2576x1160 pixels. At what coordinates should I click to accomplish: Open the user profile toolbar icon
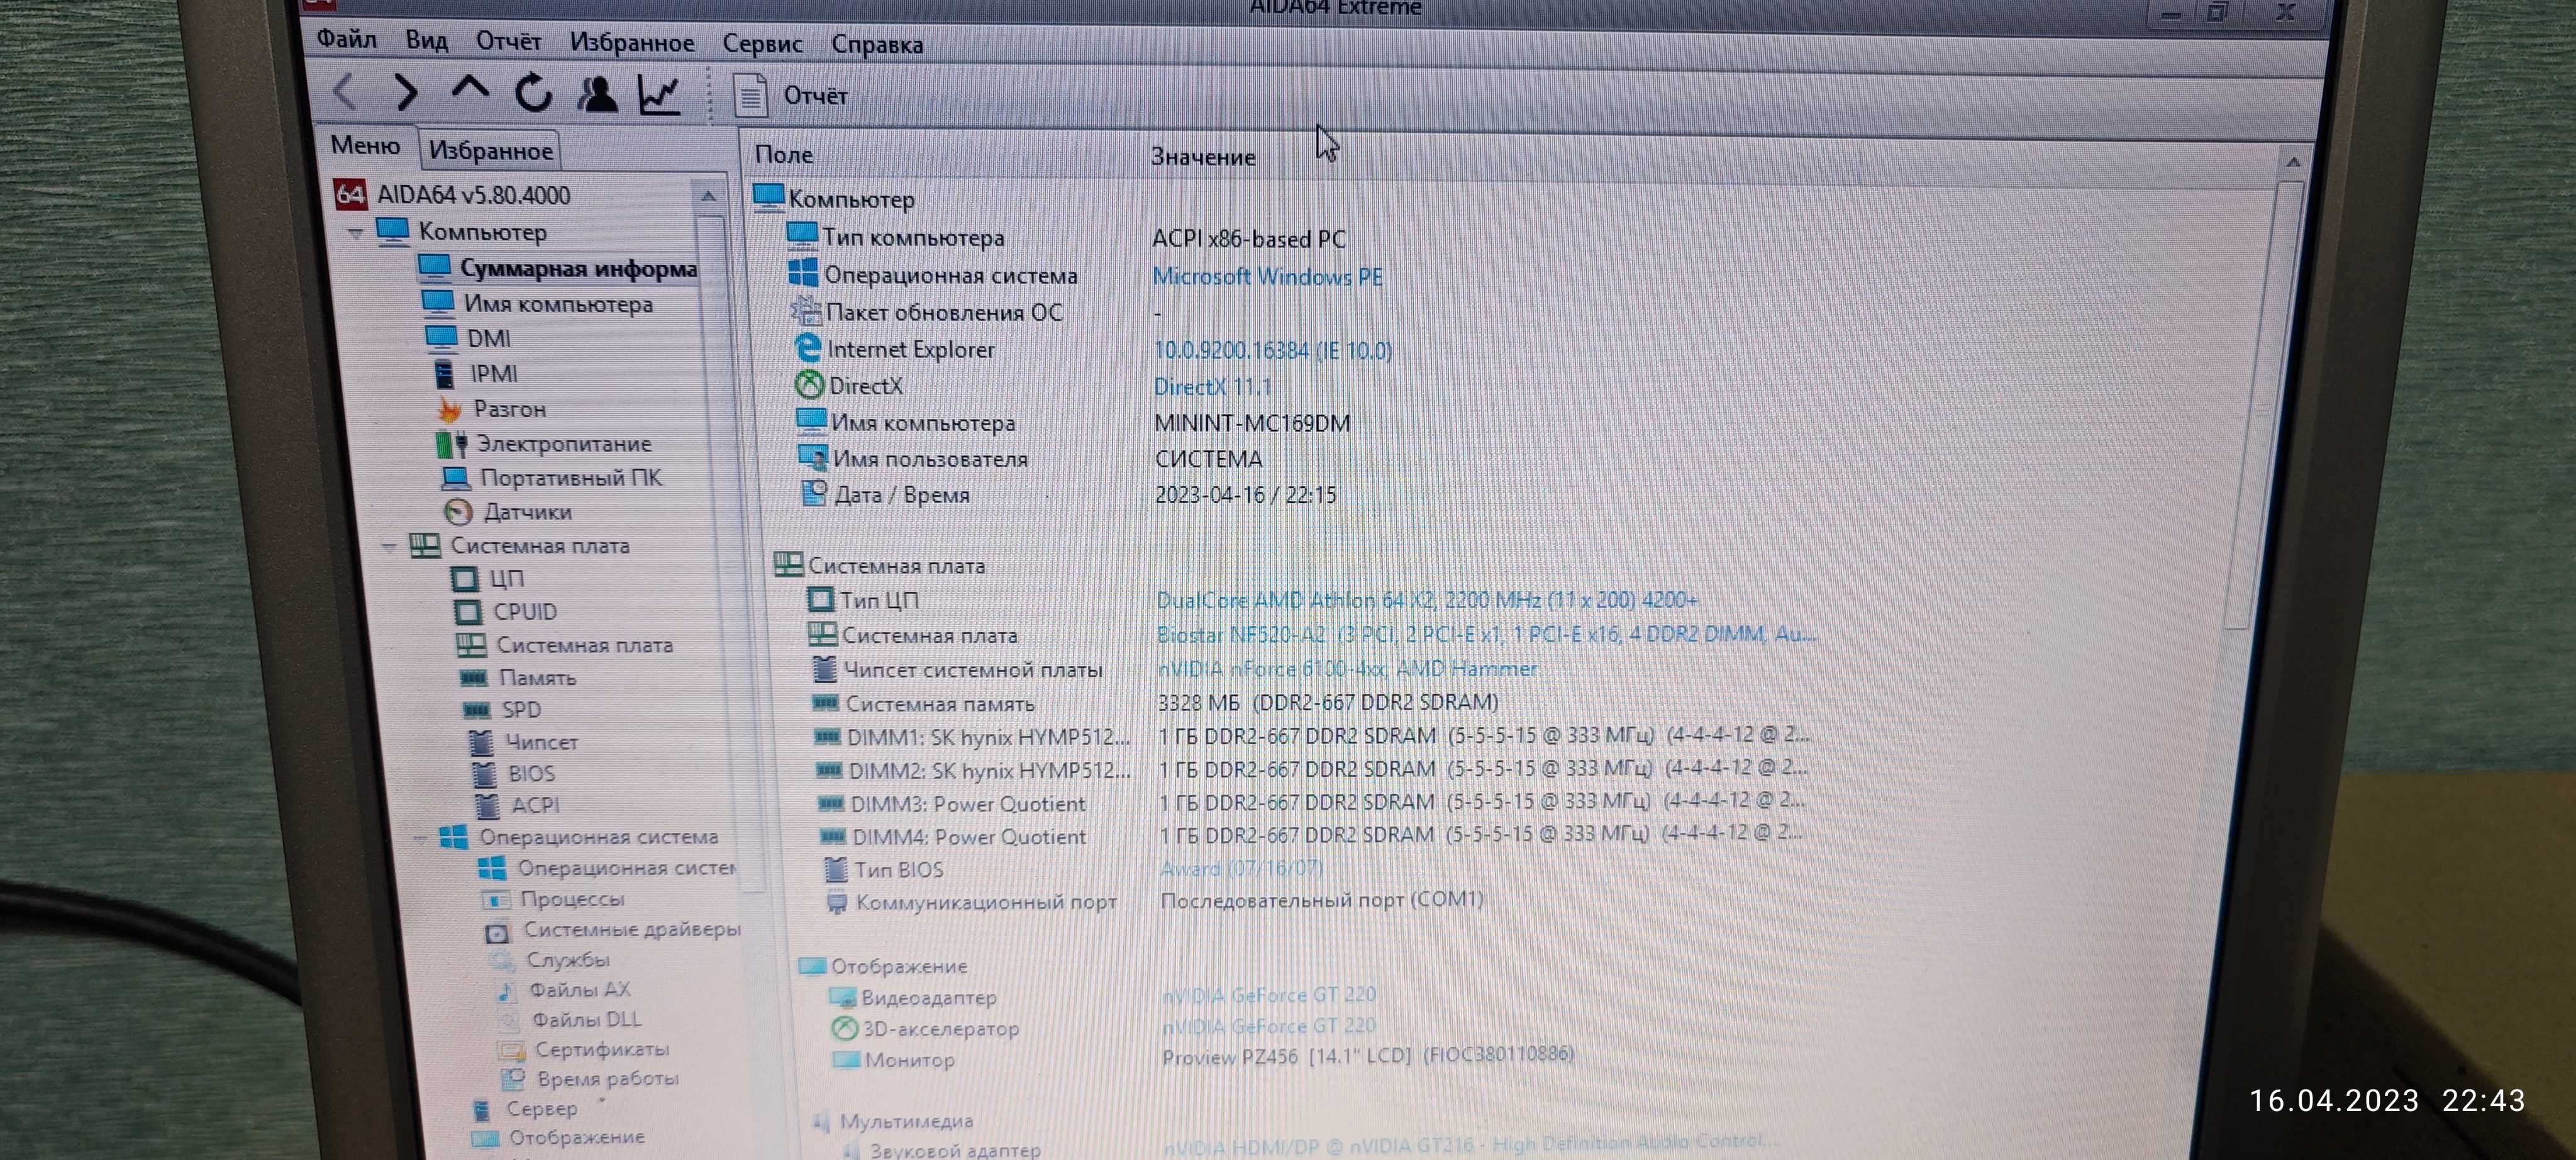(x=597, y=94)
